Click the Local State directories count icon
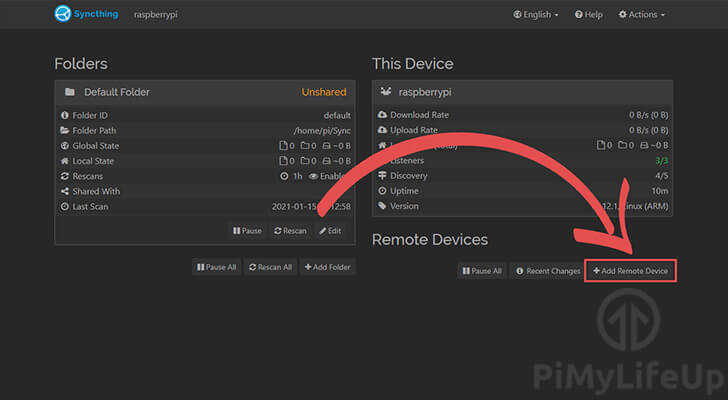The height and width of the screenshot is (400, 728). tap(305, 161)
